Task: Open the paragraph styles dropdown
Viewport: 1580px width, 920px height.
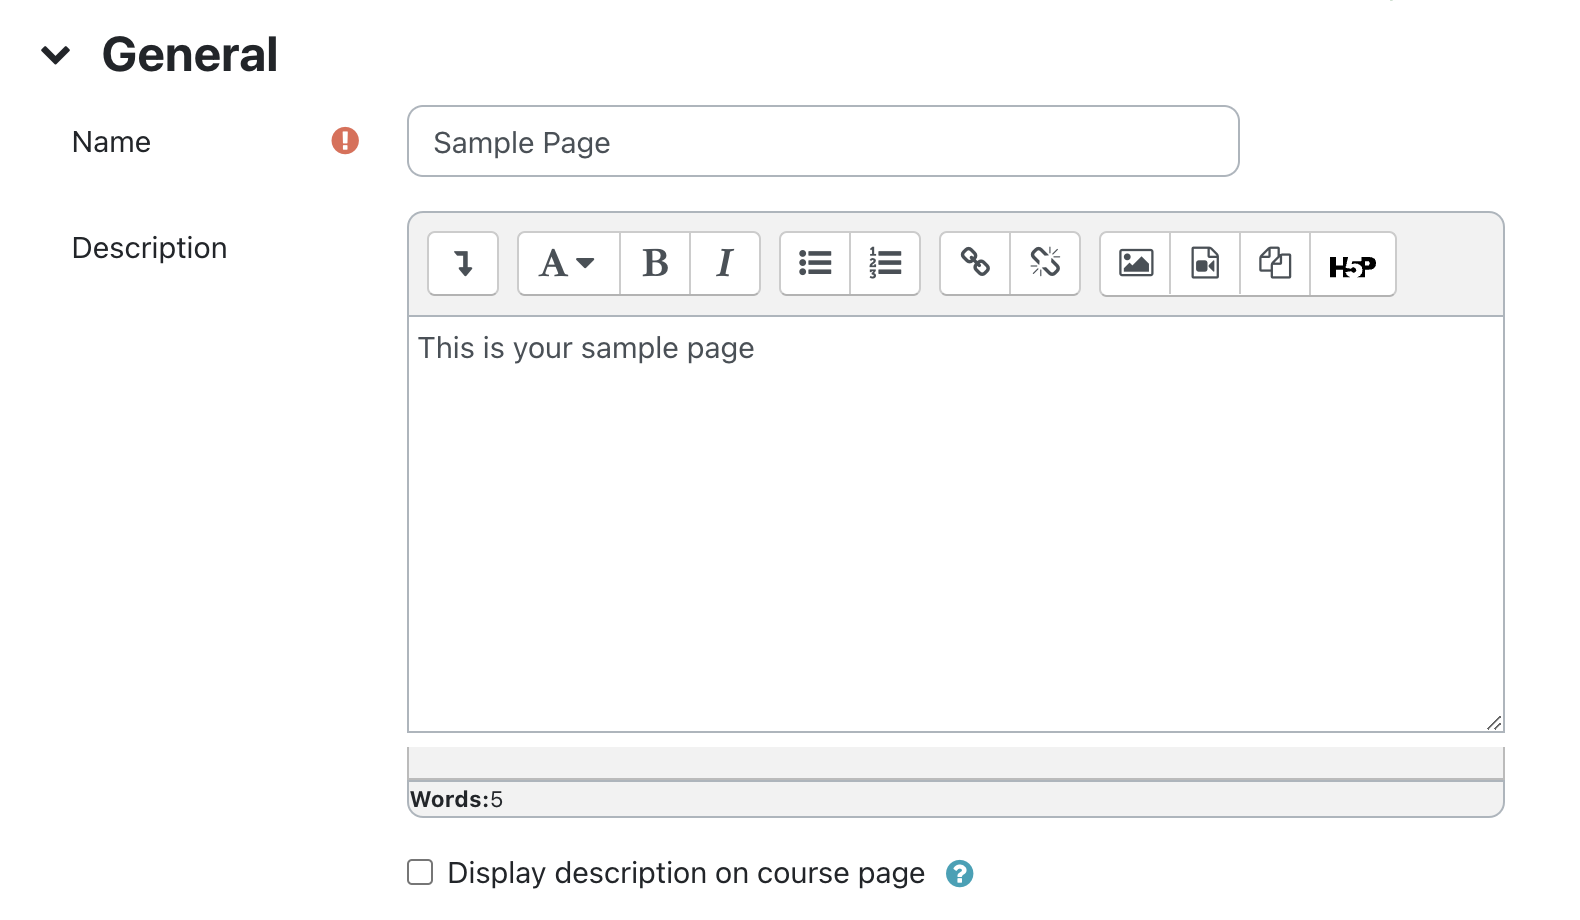Action: click(x=568, y=264)
